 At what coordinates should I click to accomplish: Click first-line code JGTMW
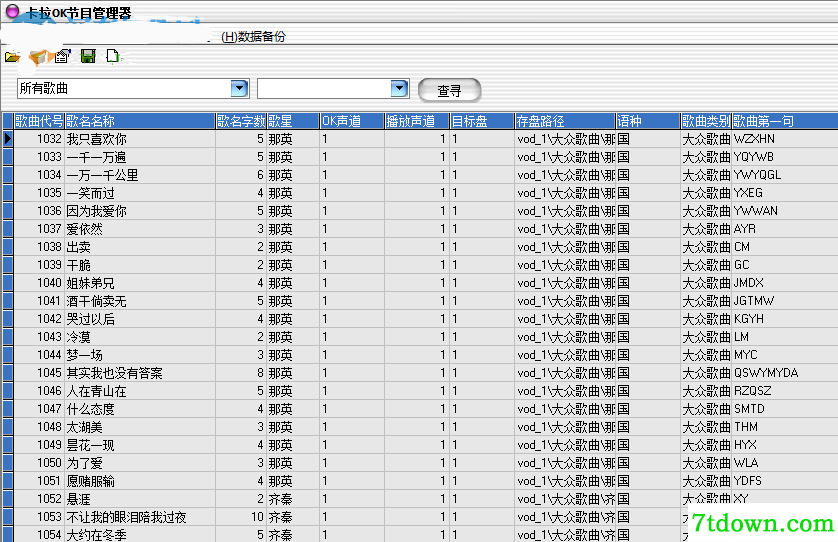pyautogui.click(x=754, y=301)
